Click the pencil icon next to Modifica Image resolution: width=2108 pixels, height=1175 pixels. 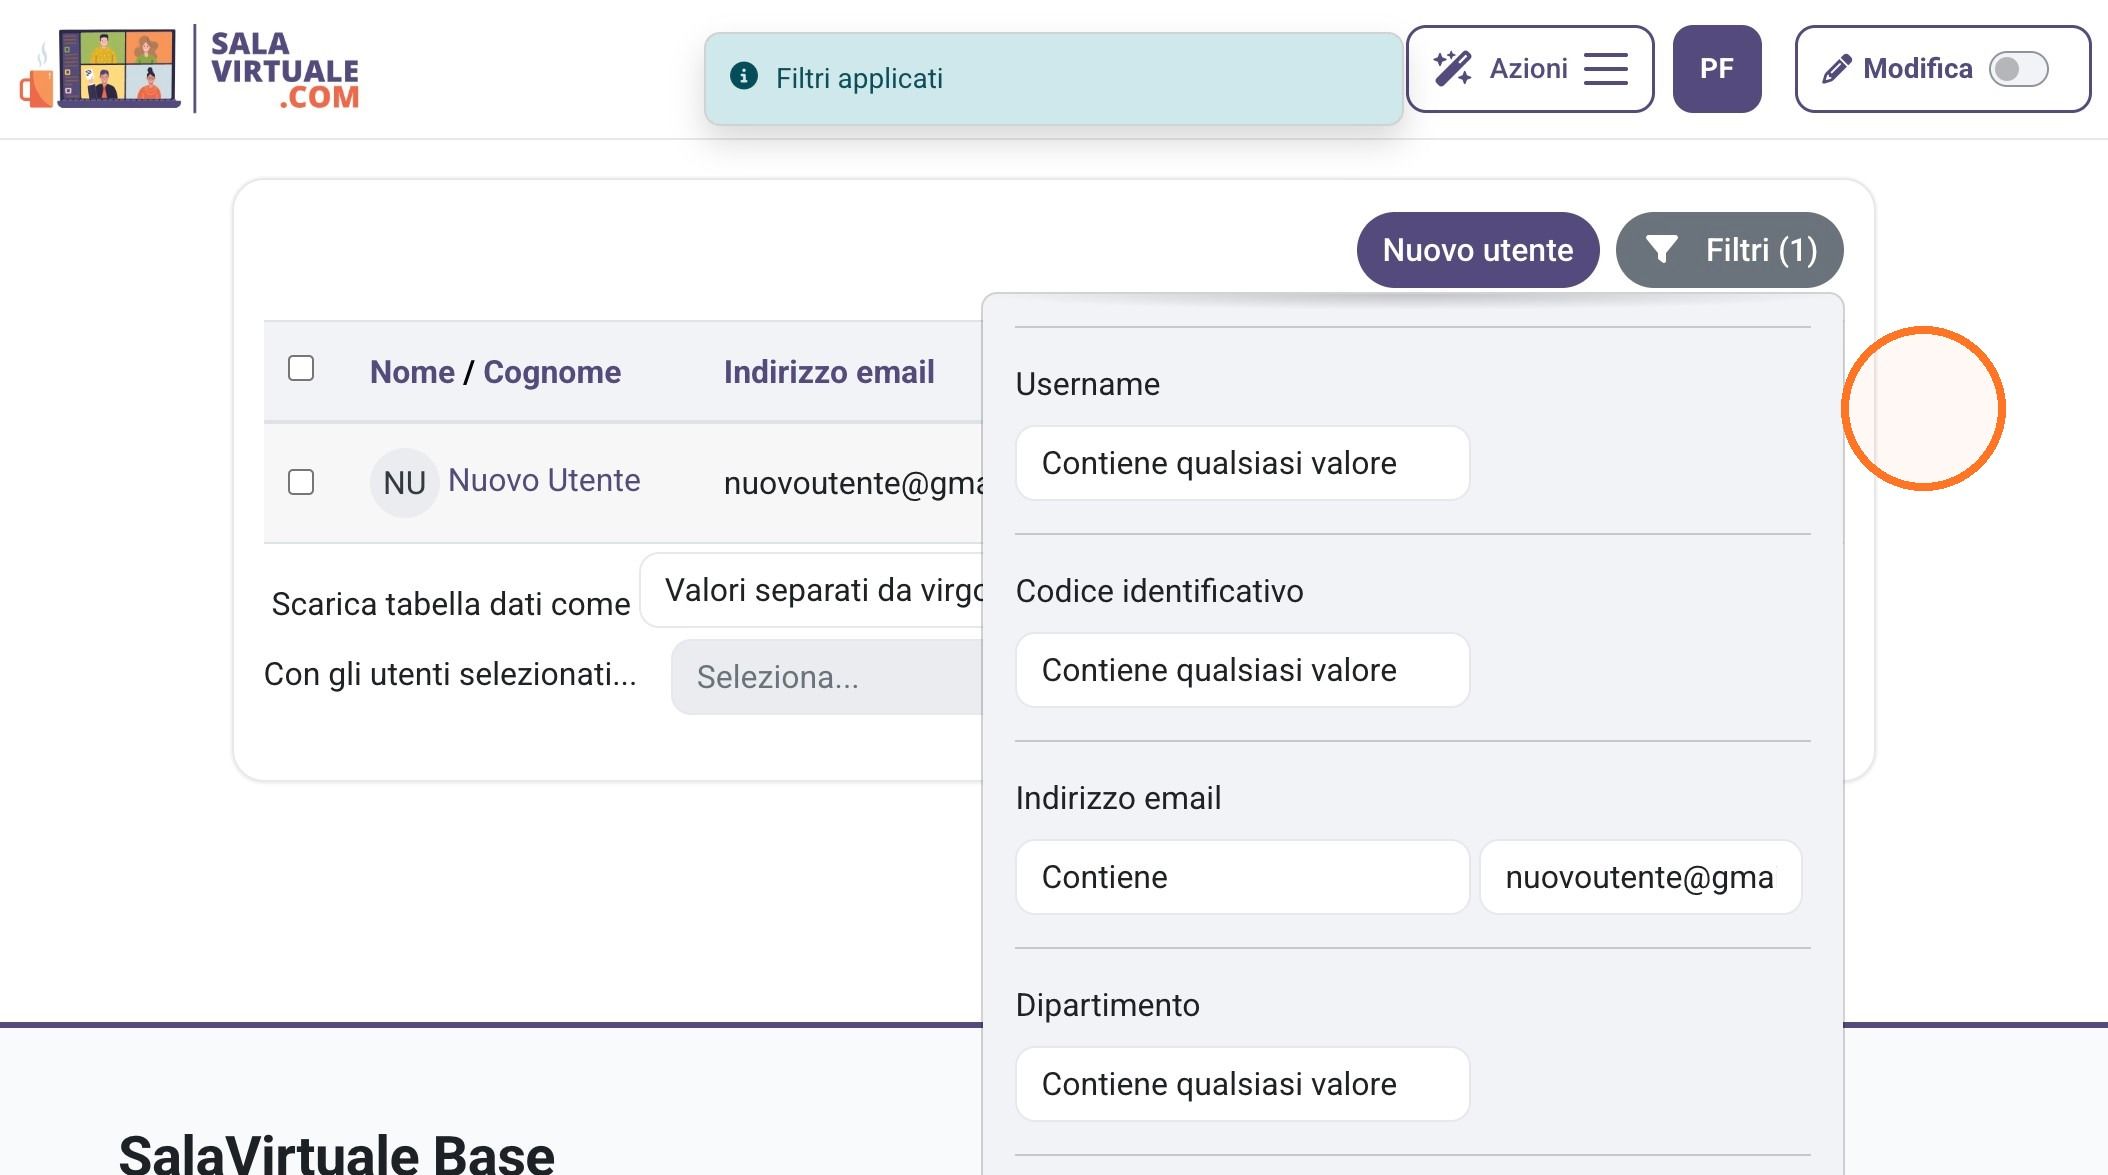(x=1836, y=69)
